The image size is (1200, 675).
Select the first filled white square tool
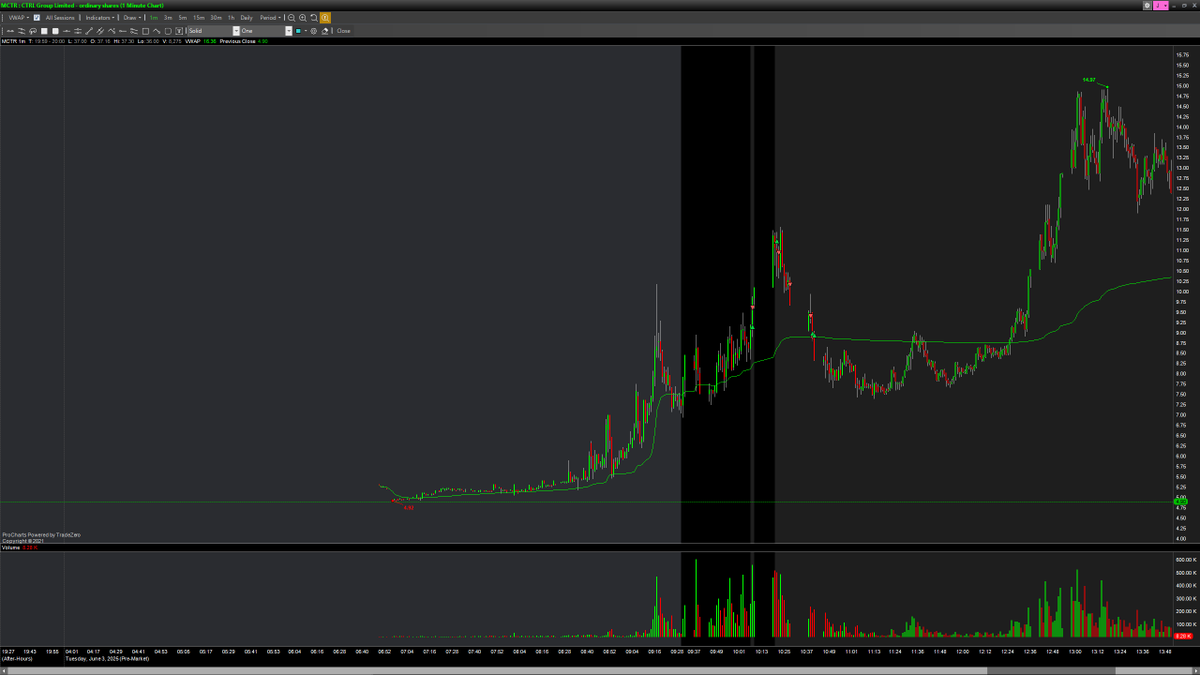[44, 31]
